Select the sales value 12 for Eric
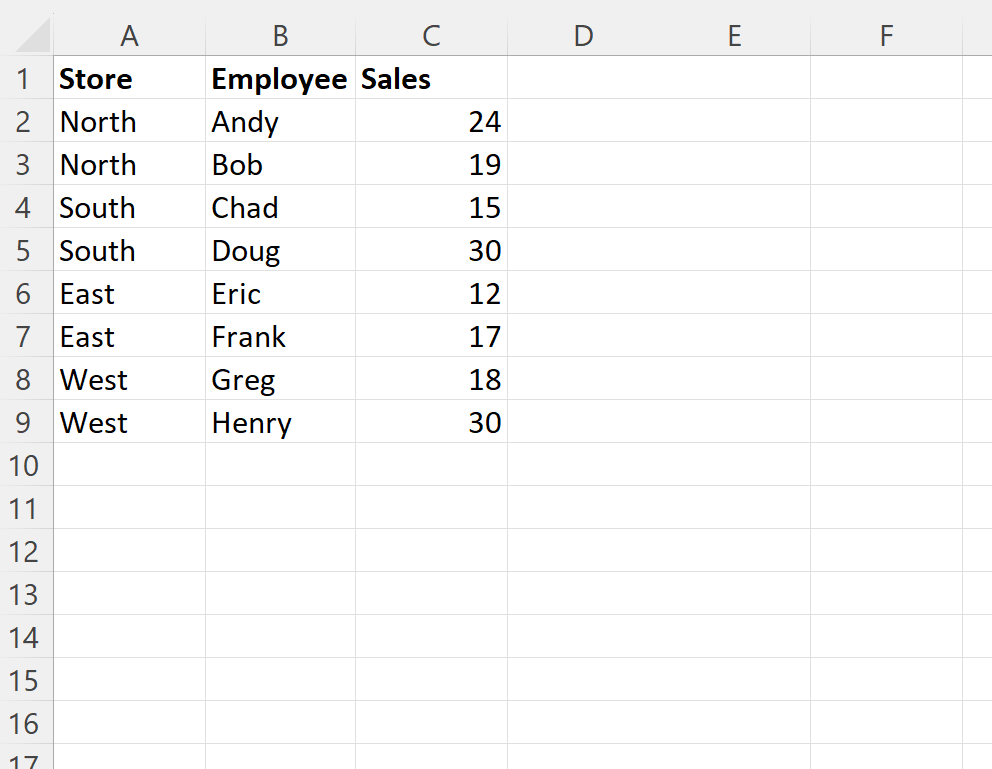992x769 pixels. pos(431,293)
